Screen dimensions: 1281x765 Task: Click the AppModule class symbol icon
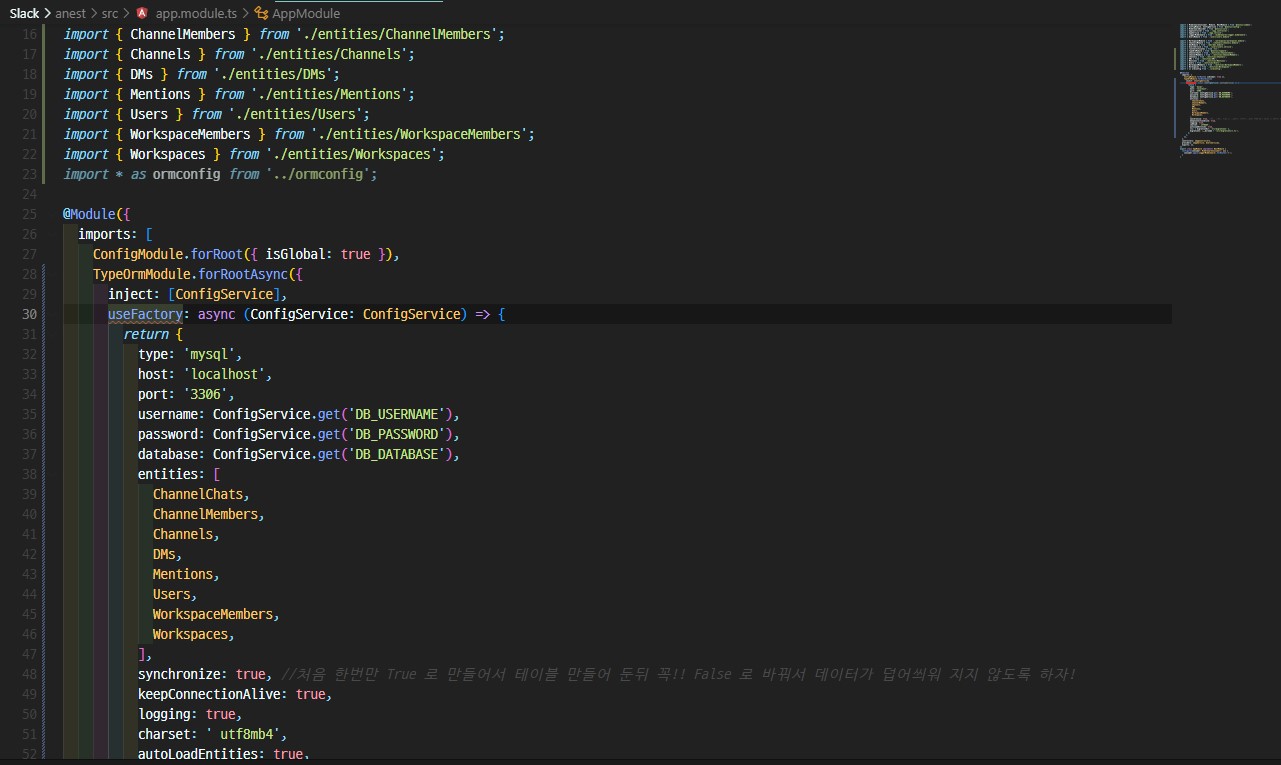(x=262, y=14)
